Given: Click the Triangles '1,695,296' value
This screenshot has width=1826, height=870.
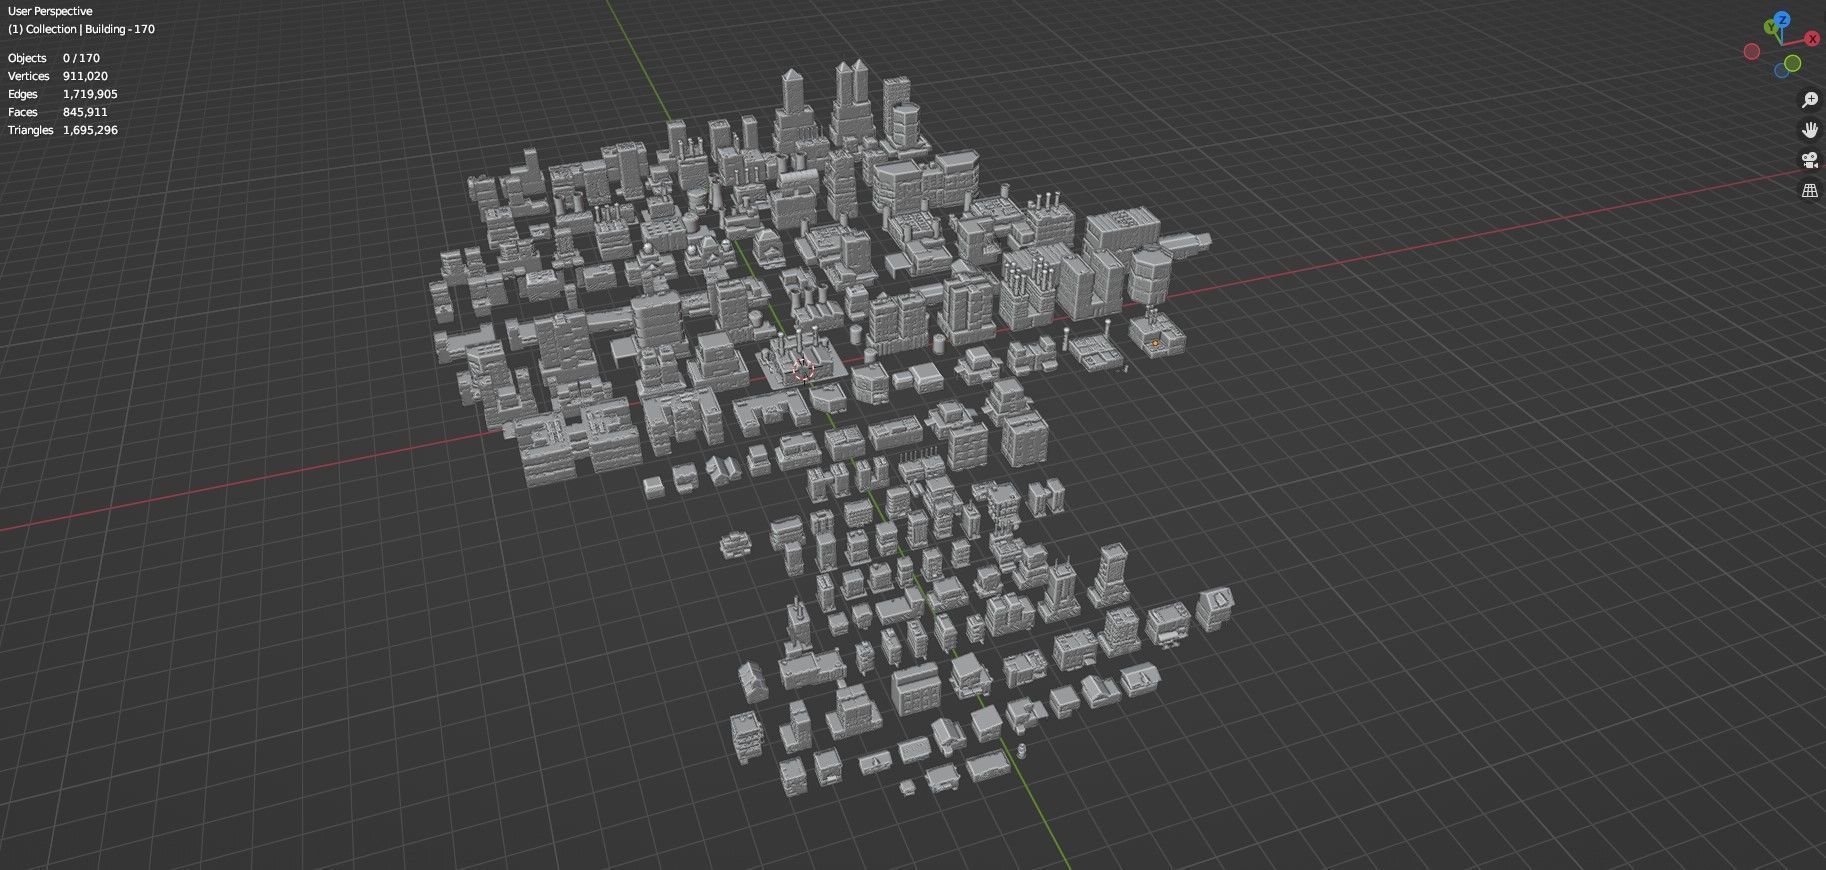Looking at the screenshot, I should pos(90,130).
